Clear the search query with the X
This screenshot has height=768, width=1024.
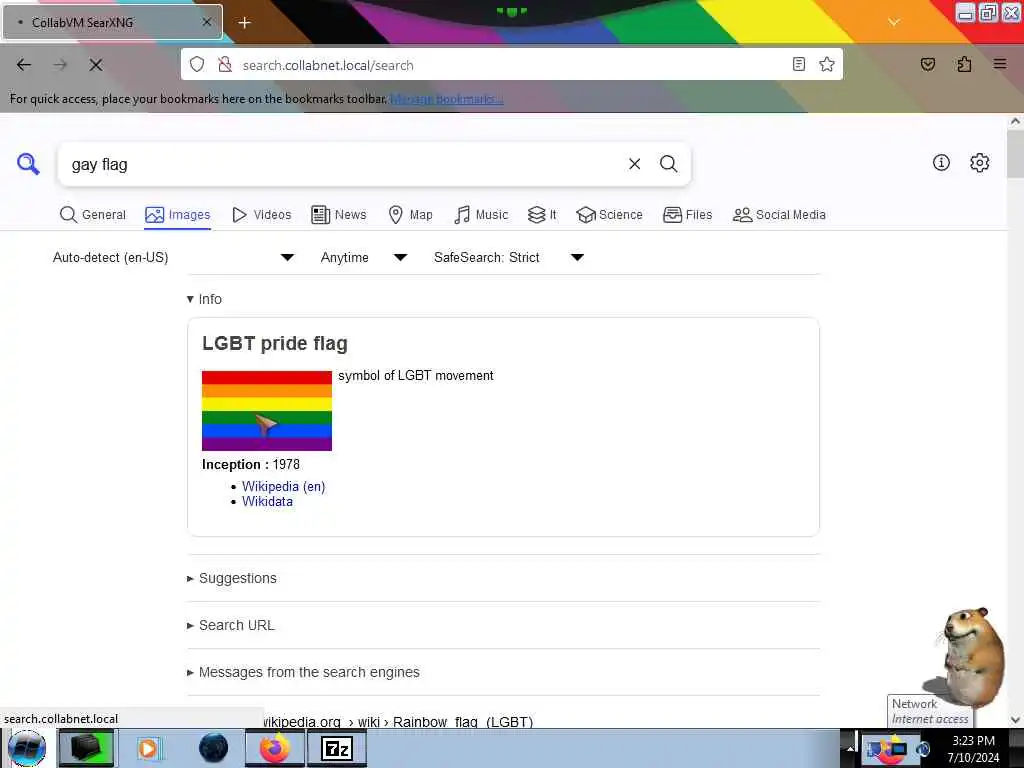click(634, 164)
